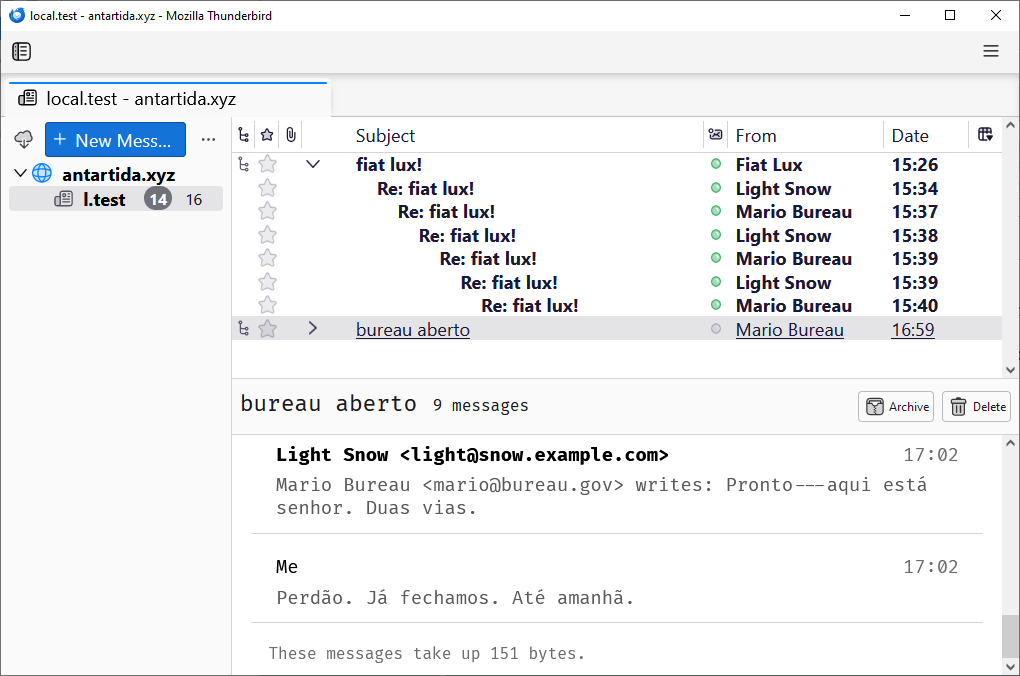The image size is (1020, 676).
Task: Sort by read status column header
Action: (715, 135)
